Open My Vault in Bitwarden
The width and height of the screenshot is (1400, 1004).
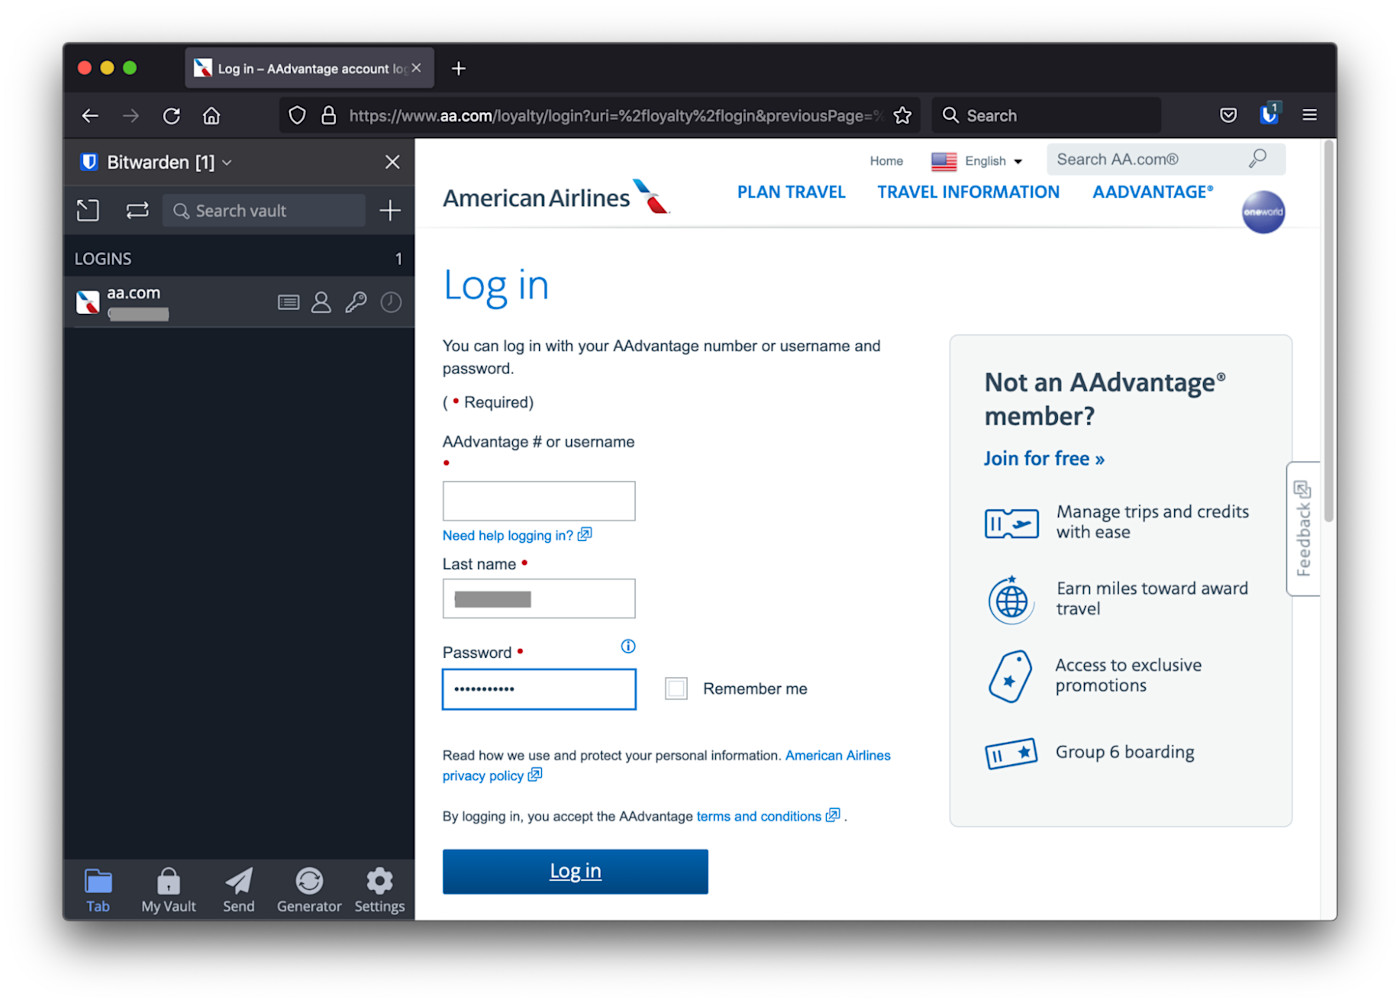(168, 889)
